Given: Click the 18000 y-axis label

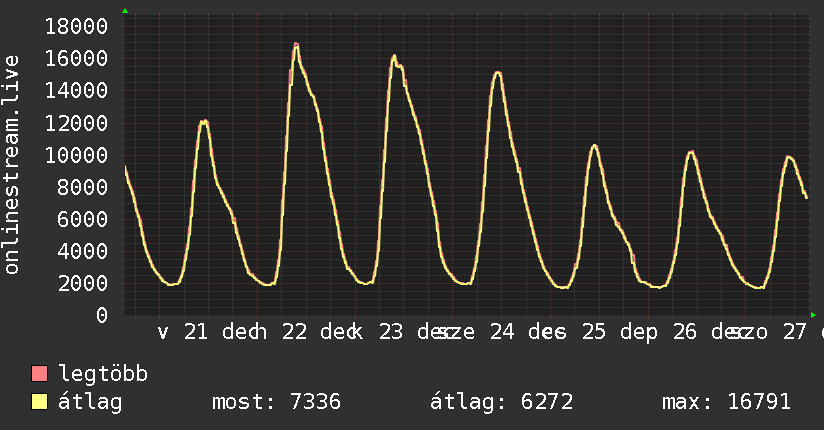Looking at the screenshot, I should [76, 26].
